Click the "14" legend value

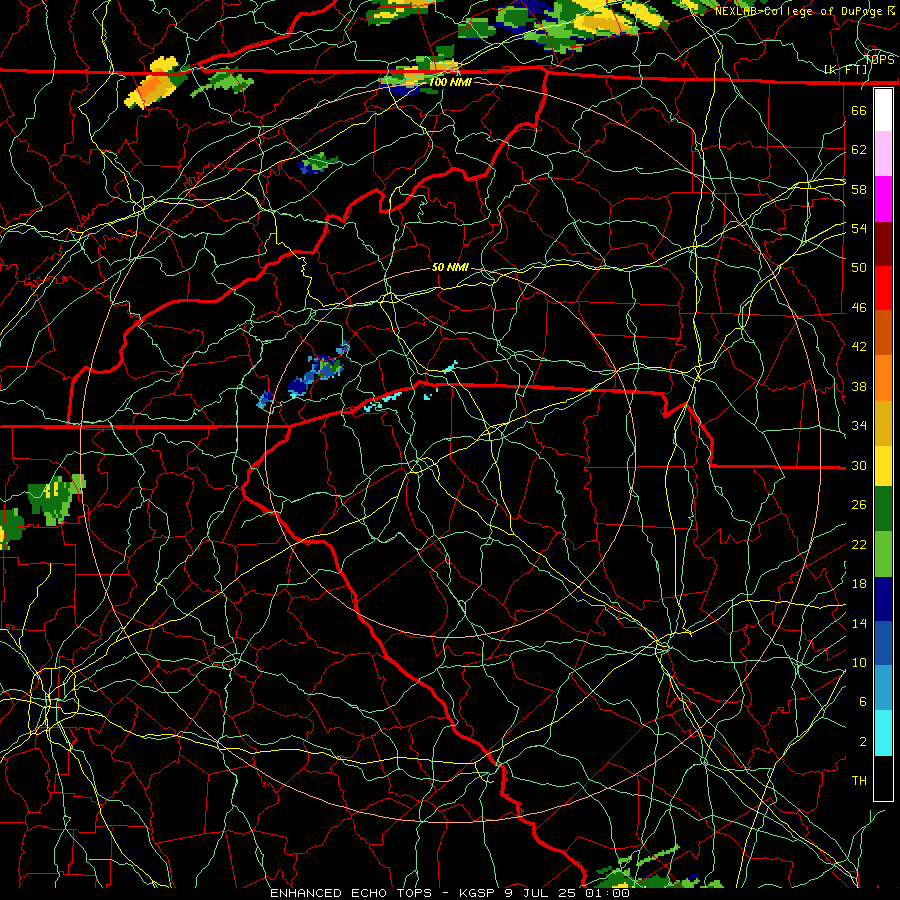(859, 623)
